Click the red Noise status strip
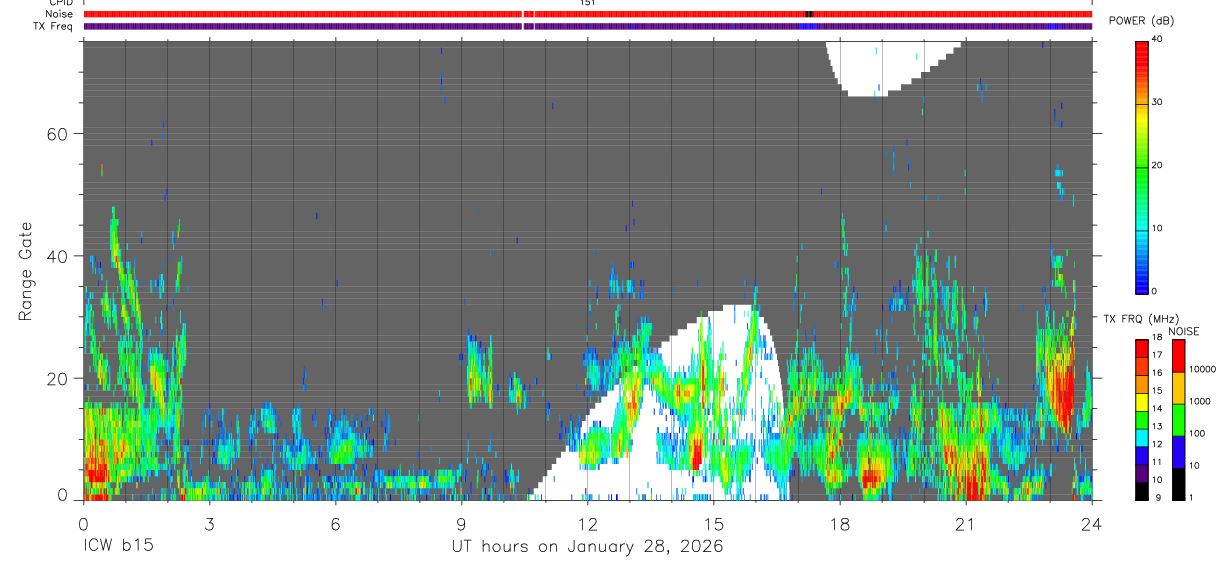The height and width of the screenshot is (567, 1228). [587, 14]
